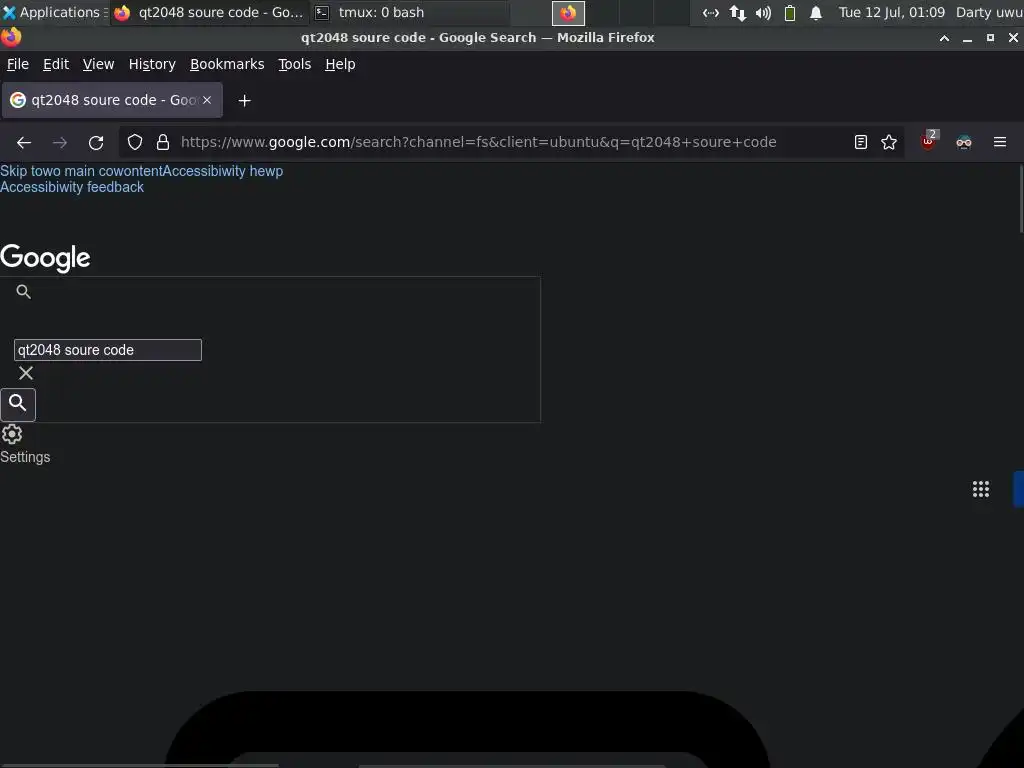Viewport: 1024px width, 768px height.
Task: Roll up window with the caret button
Action: pyautogui.click(x=944, y=38)
